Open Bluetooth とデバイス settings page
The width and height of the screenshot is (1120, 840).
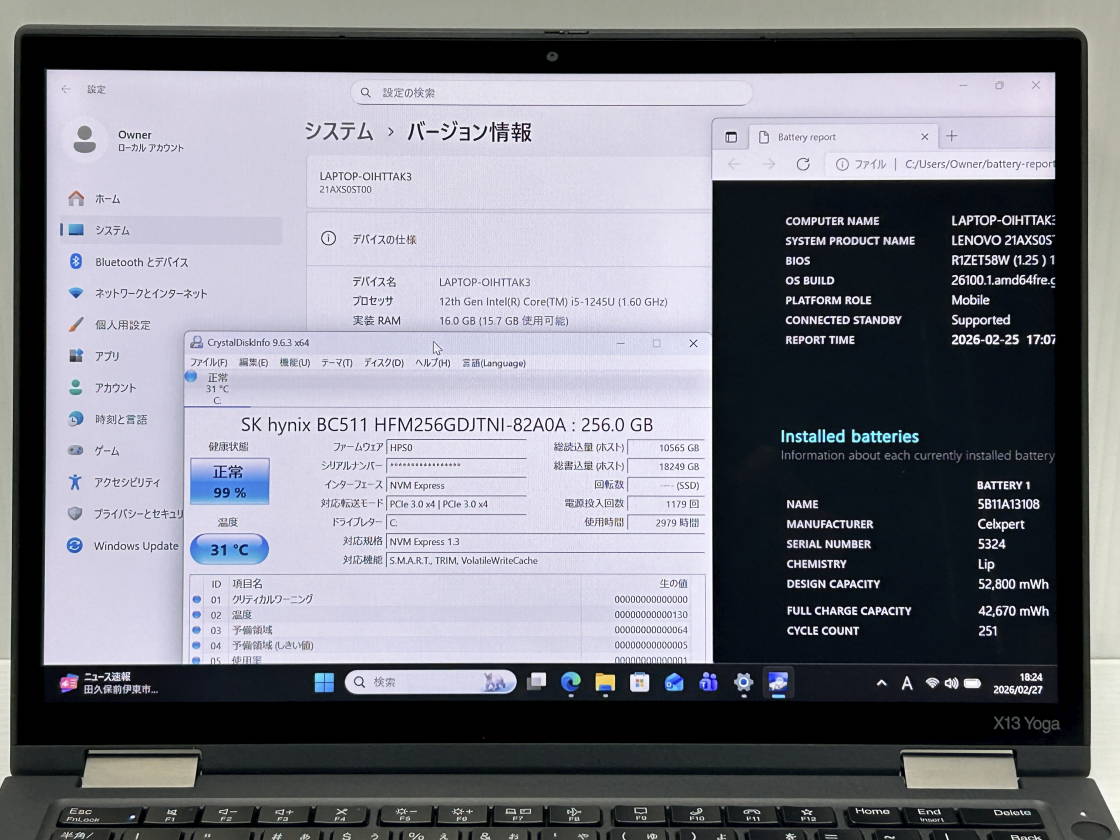click(141, 262)
